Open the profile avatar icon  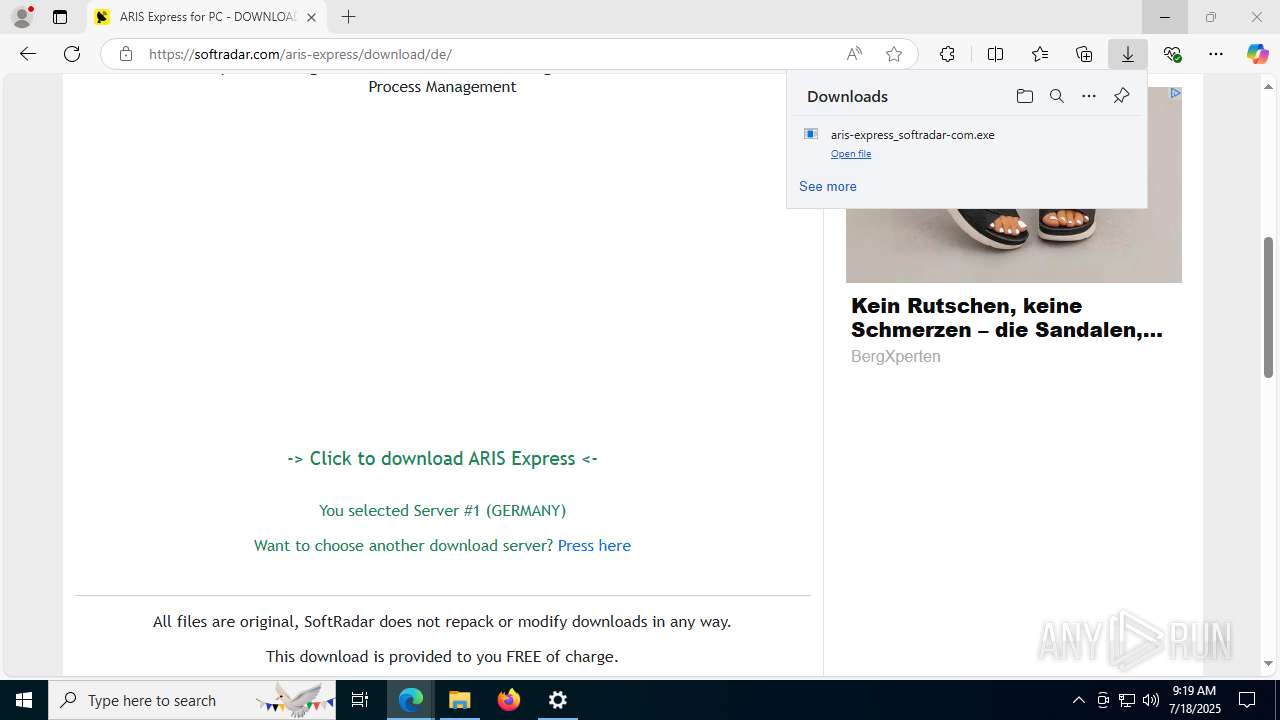coord(22,17)
